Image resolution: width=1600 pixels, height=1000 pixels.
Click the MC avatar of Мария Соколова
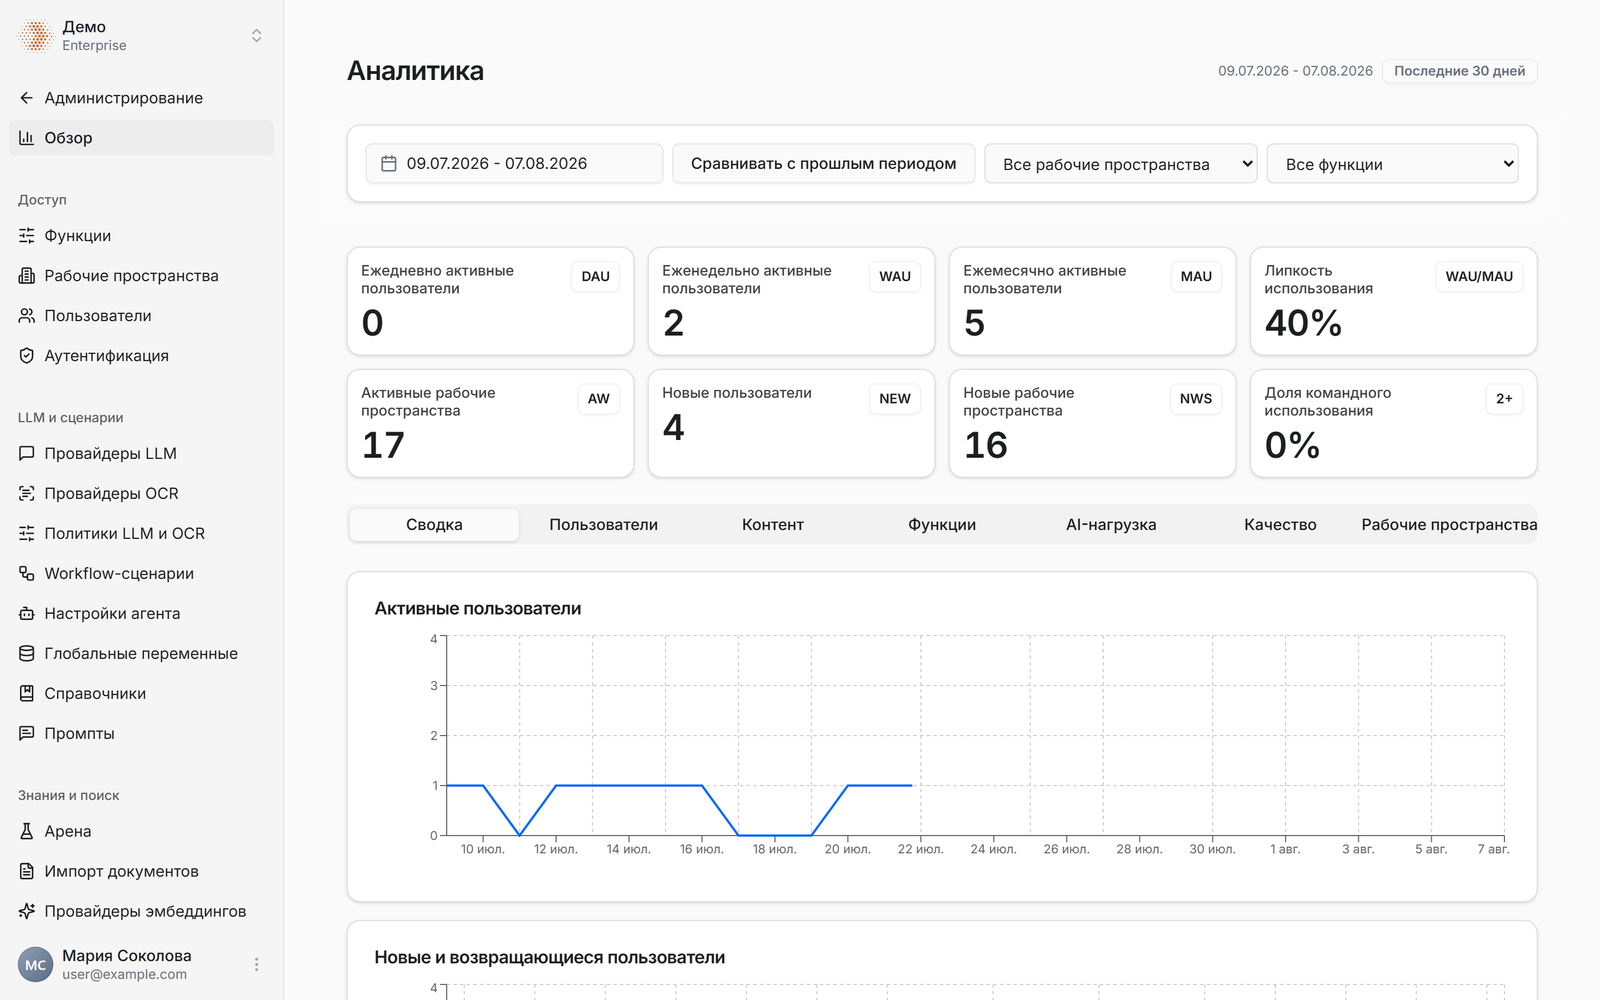pos(36,965)
